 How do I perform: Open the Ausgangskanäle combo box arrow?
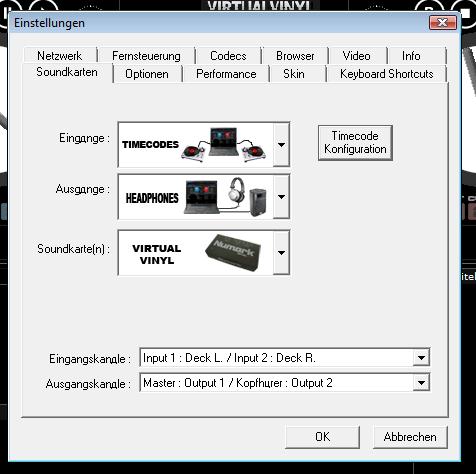421,383
